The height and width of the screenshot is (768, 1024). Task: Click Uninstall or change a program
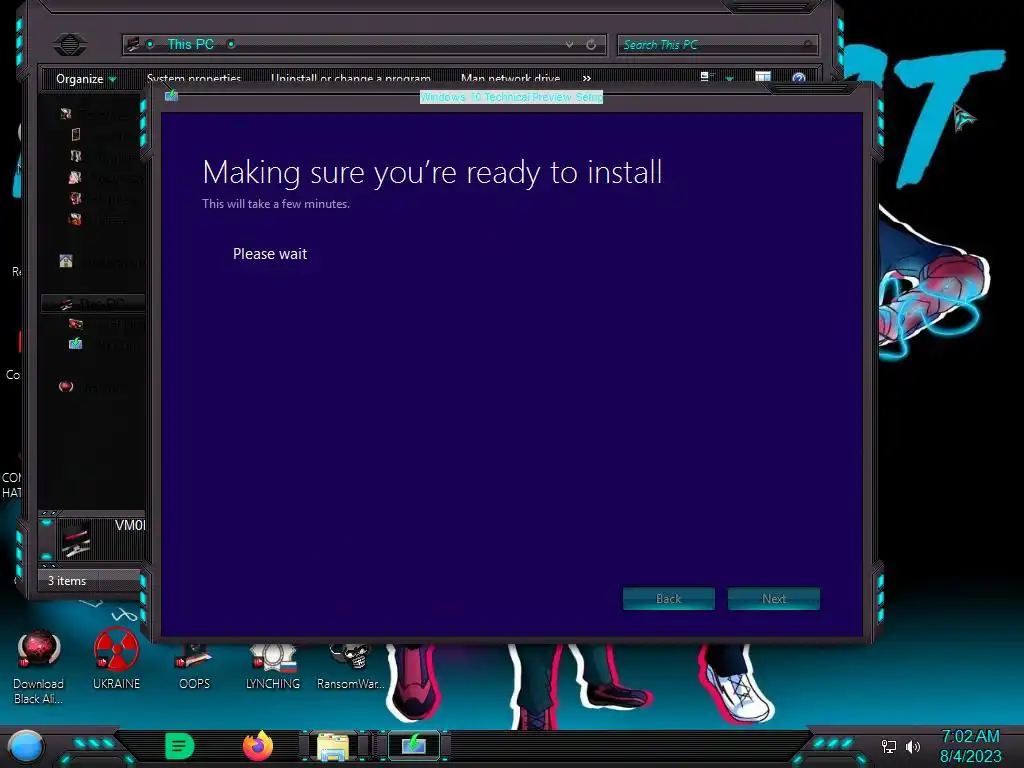tap(351, 78)
